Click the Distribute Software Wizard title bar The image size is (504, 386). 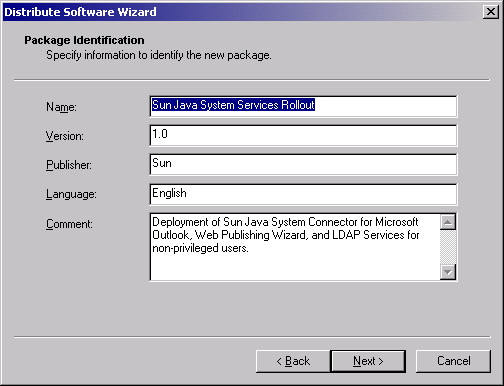coord(242,12)
